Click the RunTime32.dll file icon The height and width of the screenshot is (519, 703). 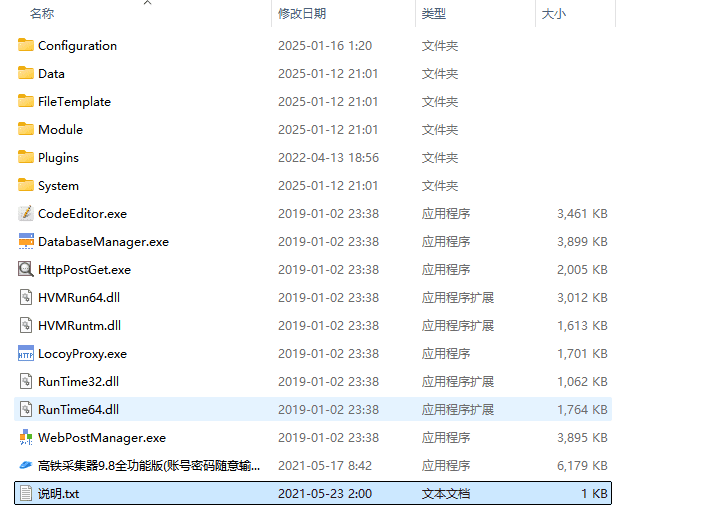[x=26, y=381]
